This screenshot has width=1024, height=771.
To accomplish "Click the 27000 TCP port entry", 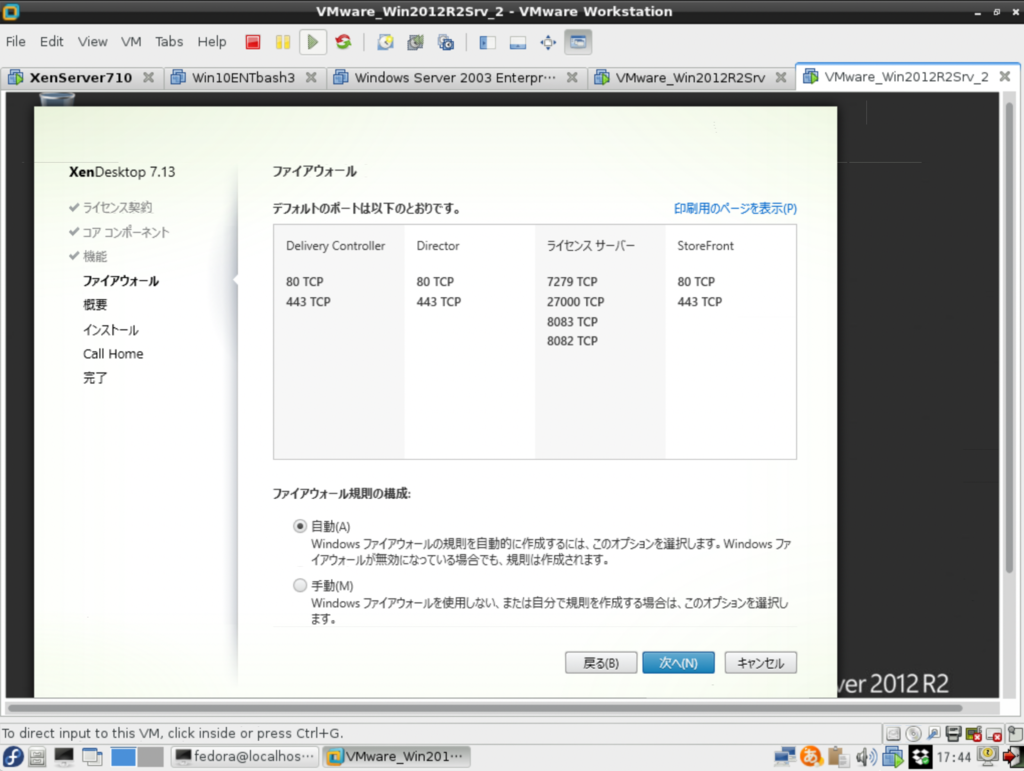I will pos(575,302).
